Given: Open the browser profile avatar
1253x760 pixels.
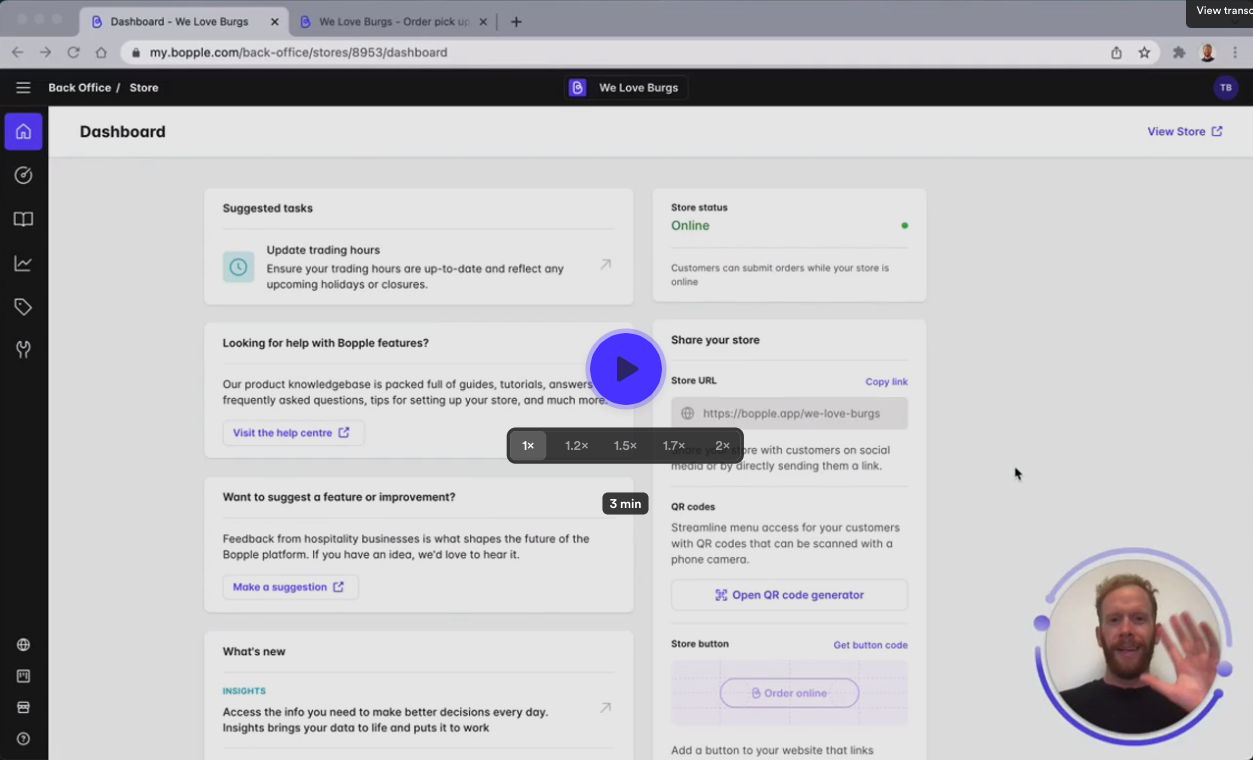Looking at the screenshot, I should (1207, 52).
